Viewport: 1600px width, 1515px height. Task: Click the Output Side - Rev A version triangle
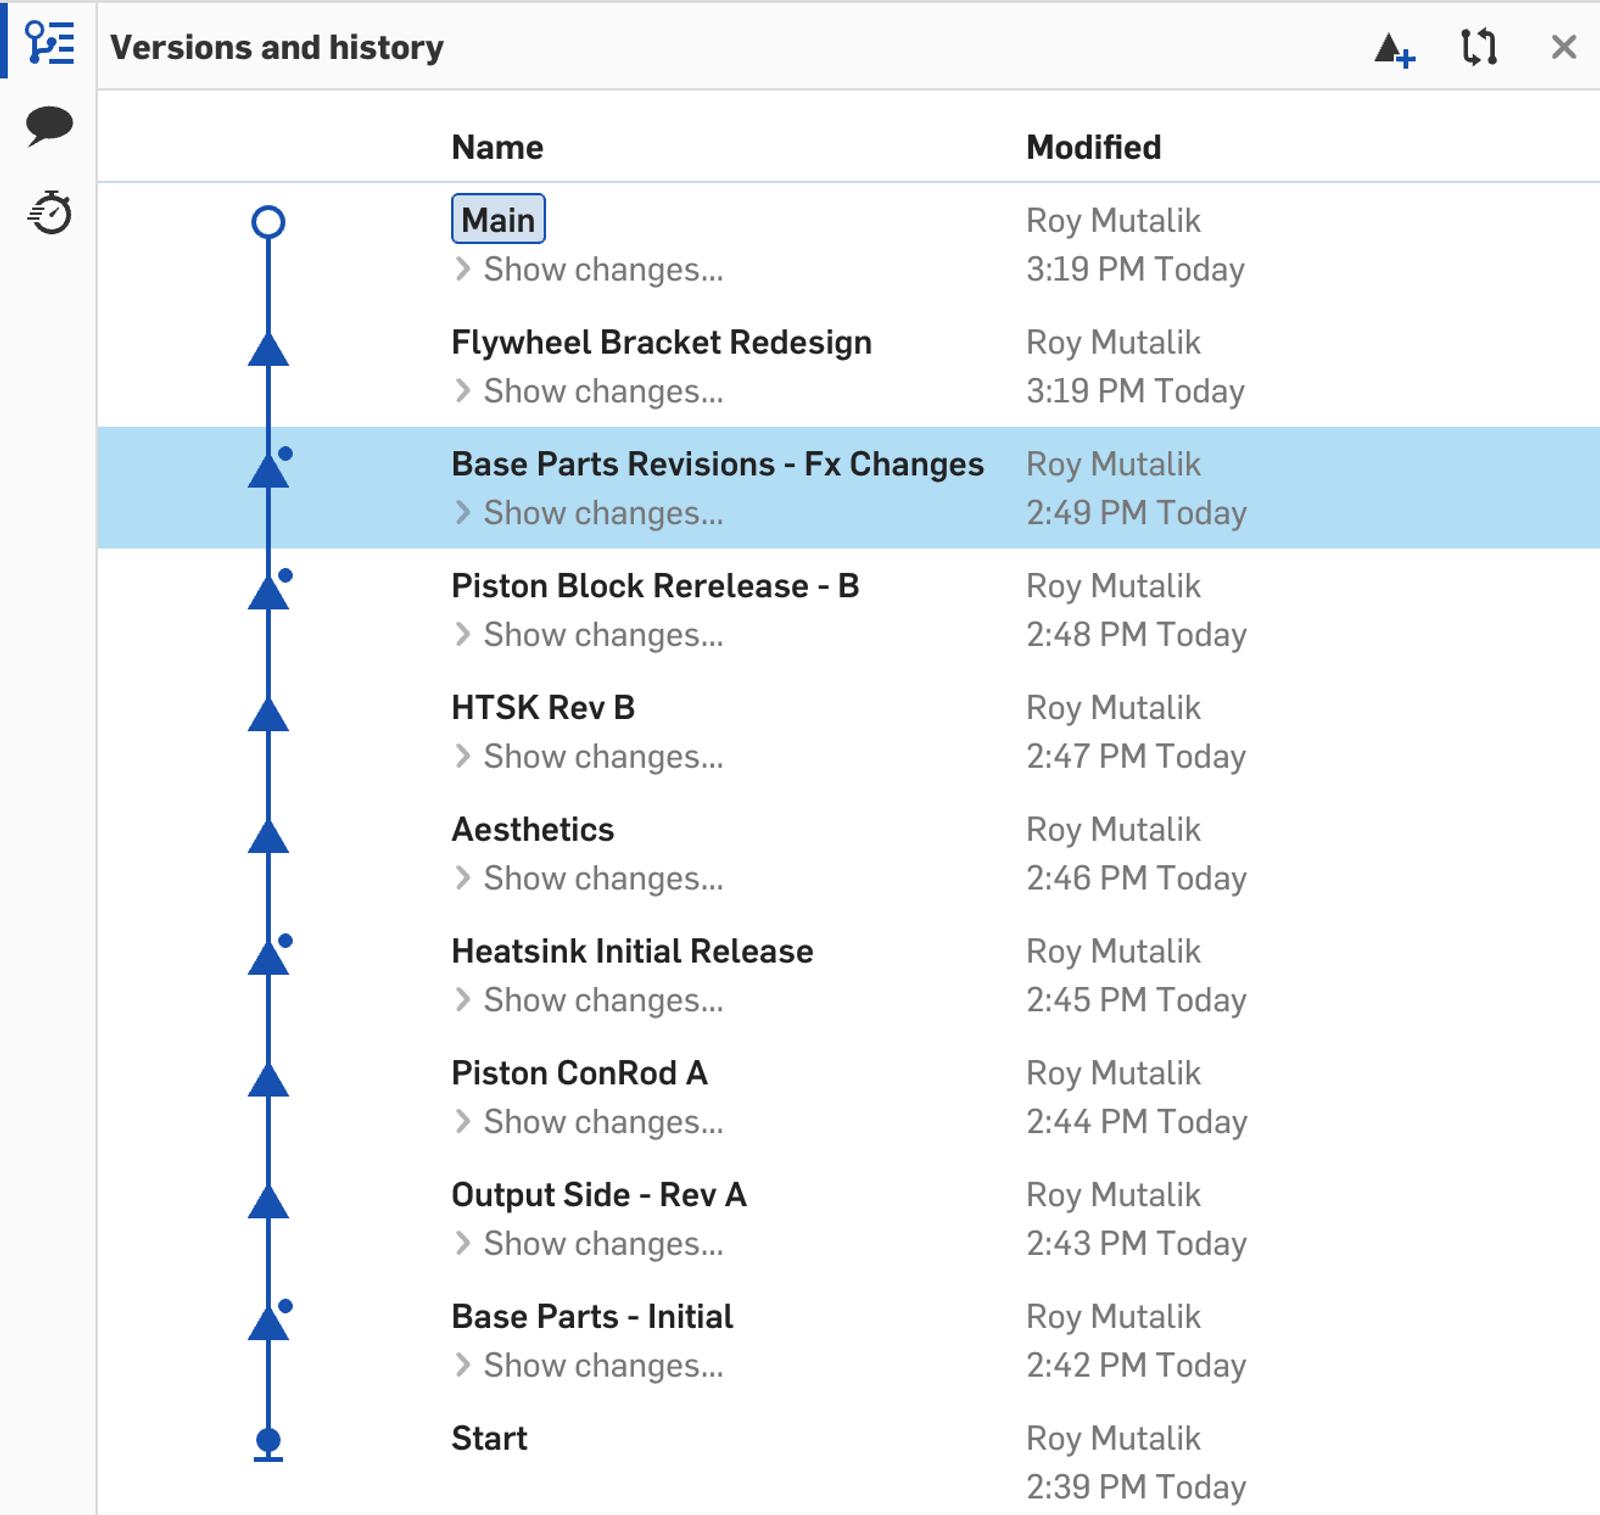(268, 1203)
